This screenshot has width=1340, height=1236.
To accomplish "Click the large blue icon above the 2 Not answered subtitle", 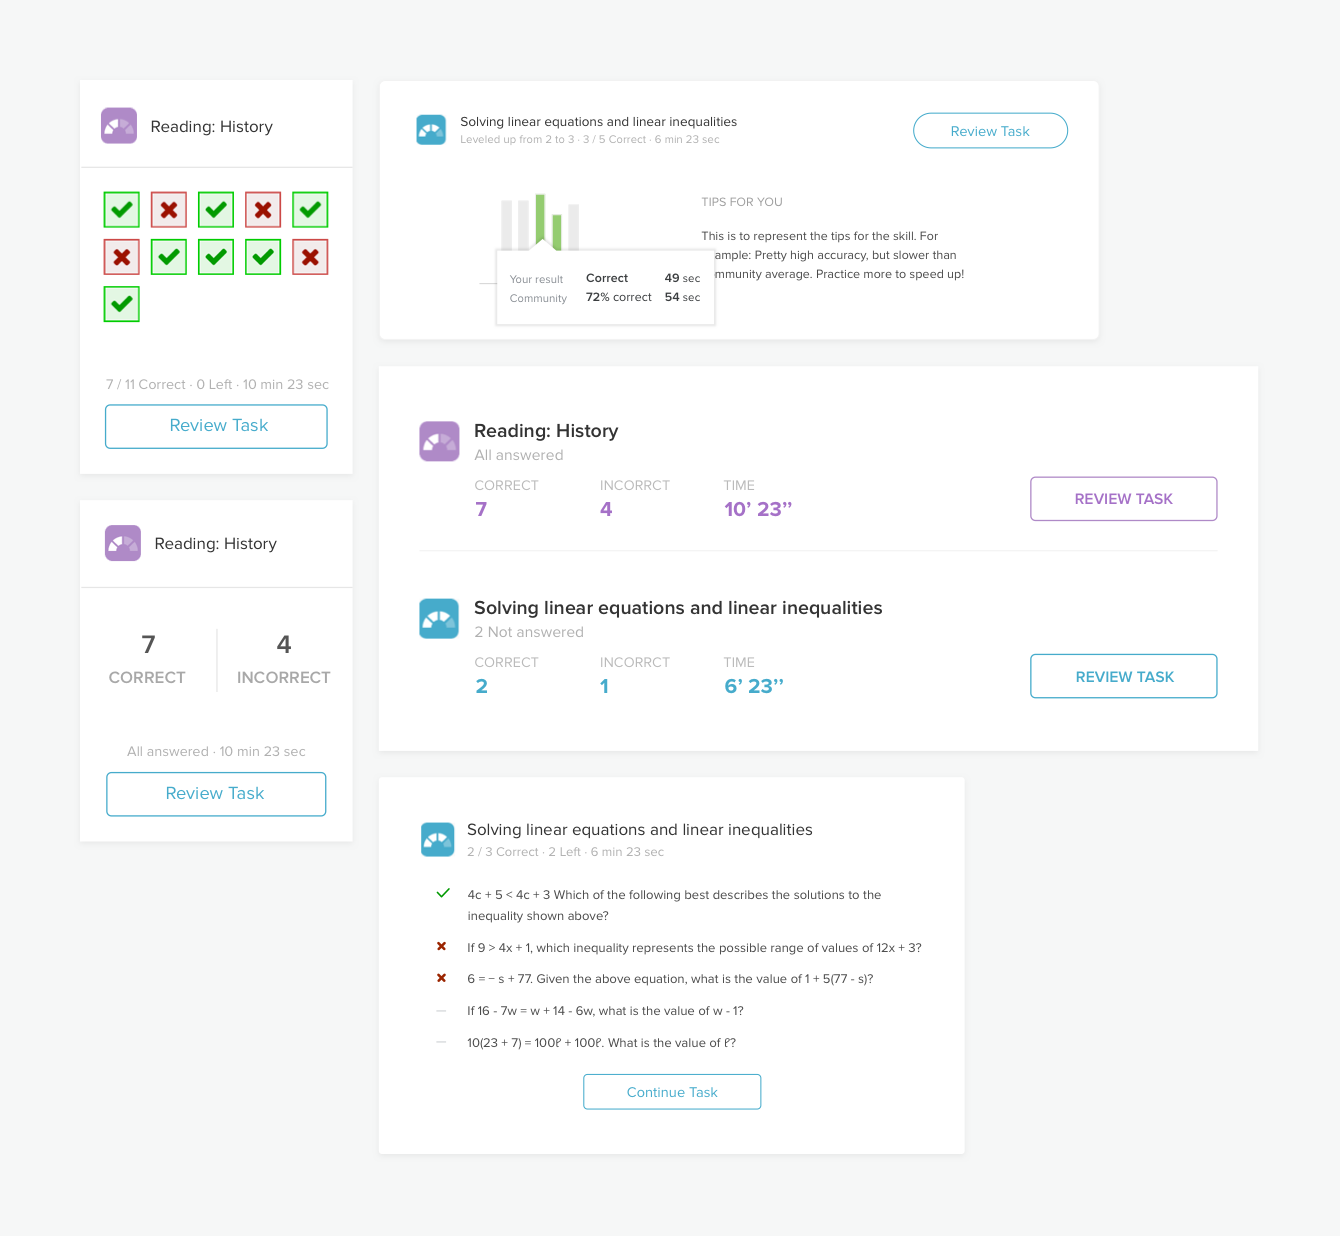I will click(x=439, y=618).
